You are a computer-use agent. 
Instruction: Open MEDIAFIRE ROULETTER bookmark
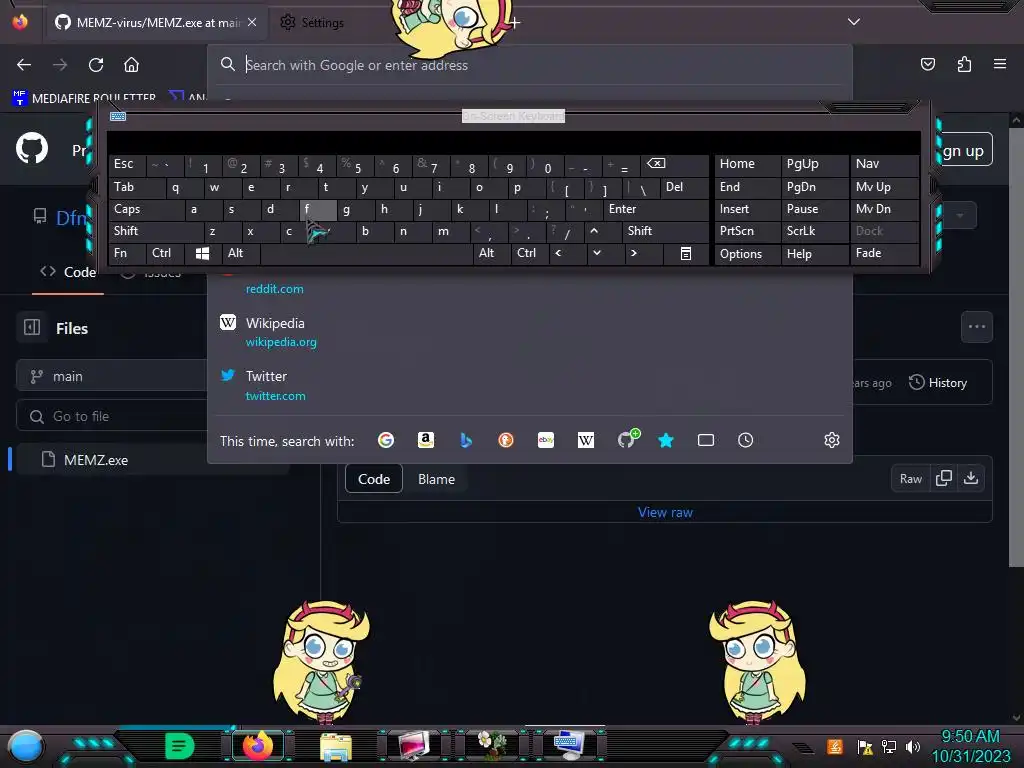click(84, 98)
